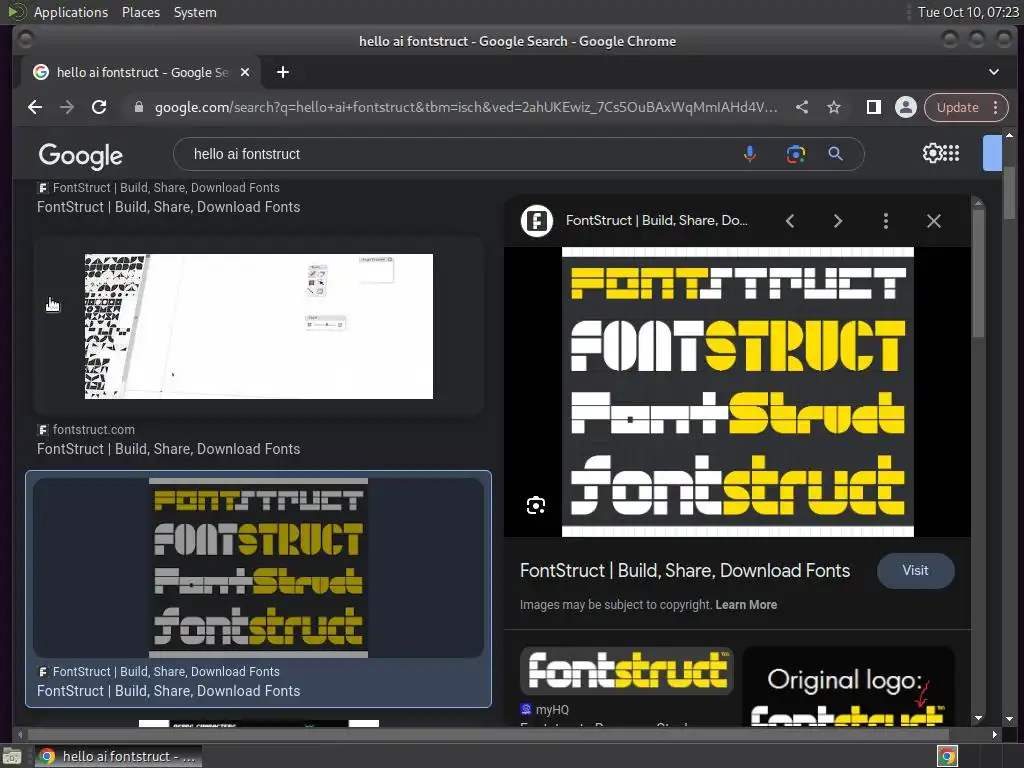Click the show desktop icon in taskbar
The width and height of the screenshot is (1024, 768).
[12, 756]
